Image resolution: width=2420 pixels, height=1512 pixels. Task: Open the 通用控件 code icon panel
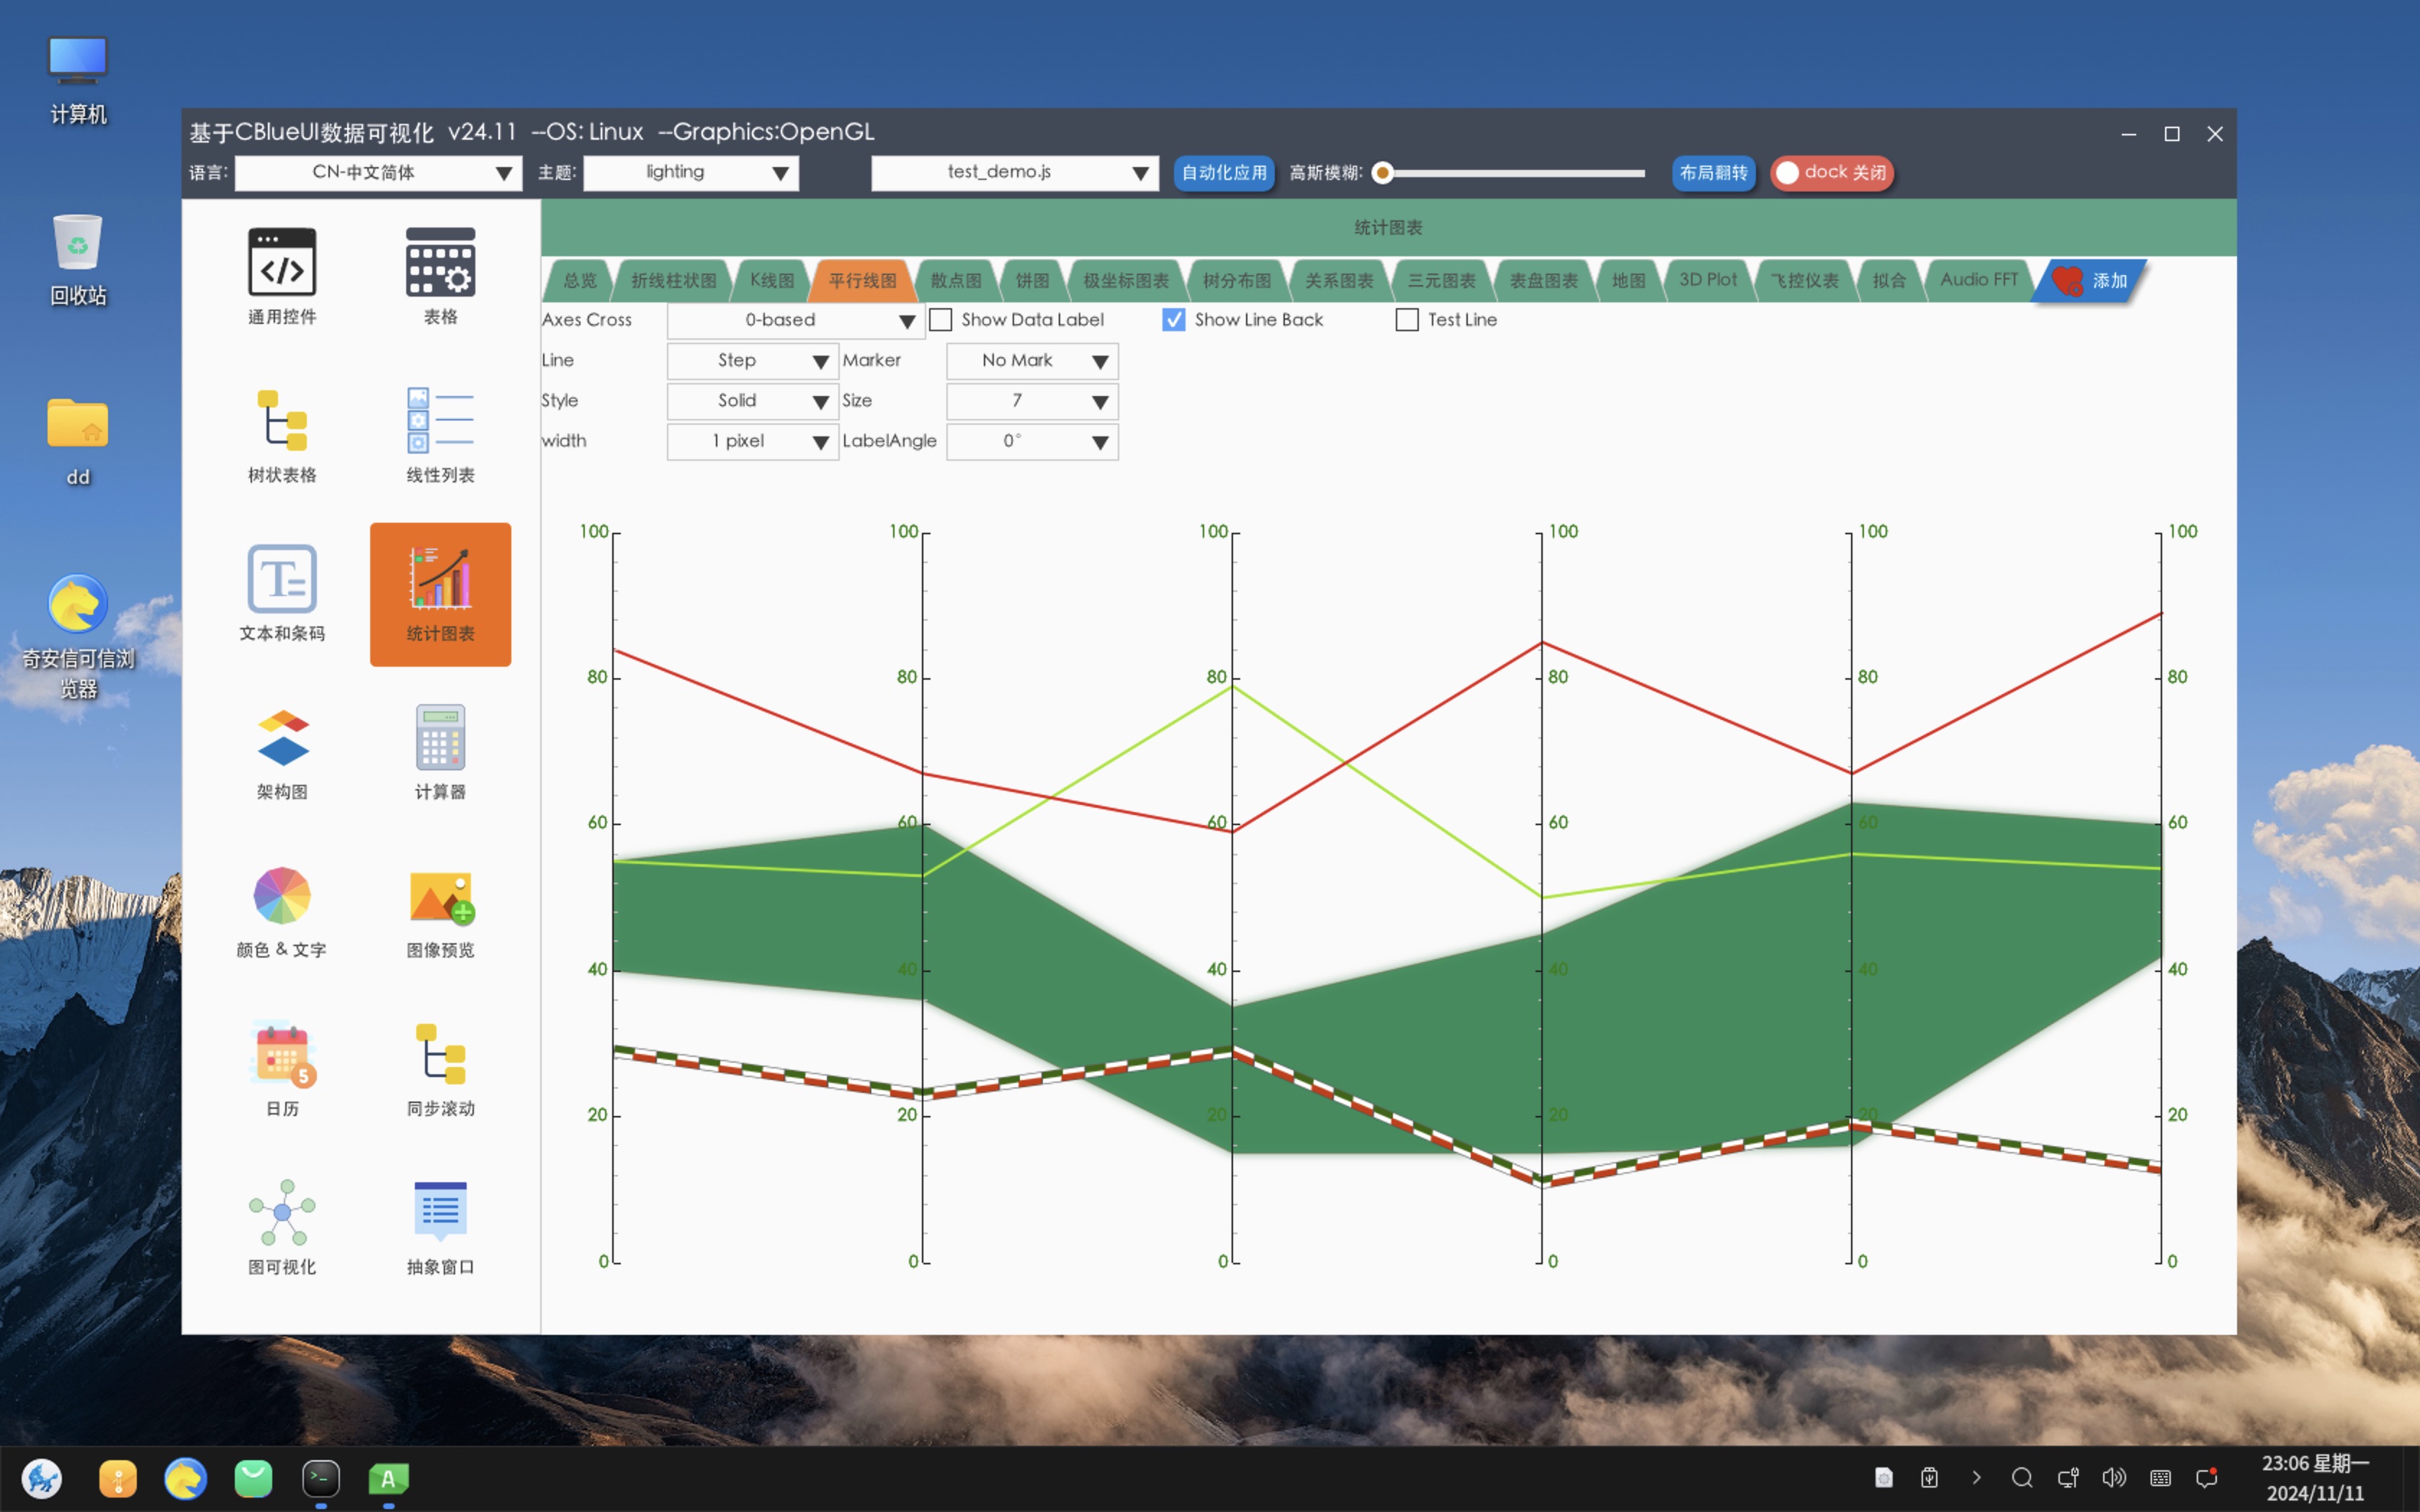click(282, 263)
